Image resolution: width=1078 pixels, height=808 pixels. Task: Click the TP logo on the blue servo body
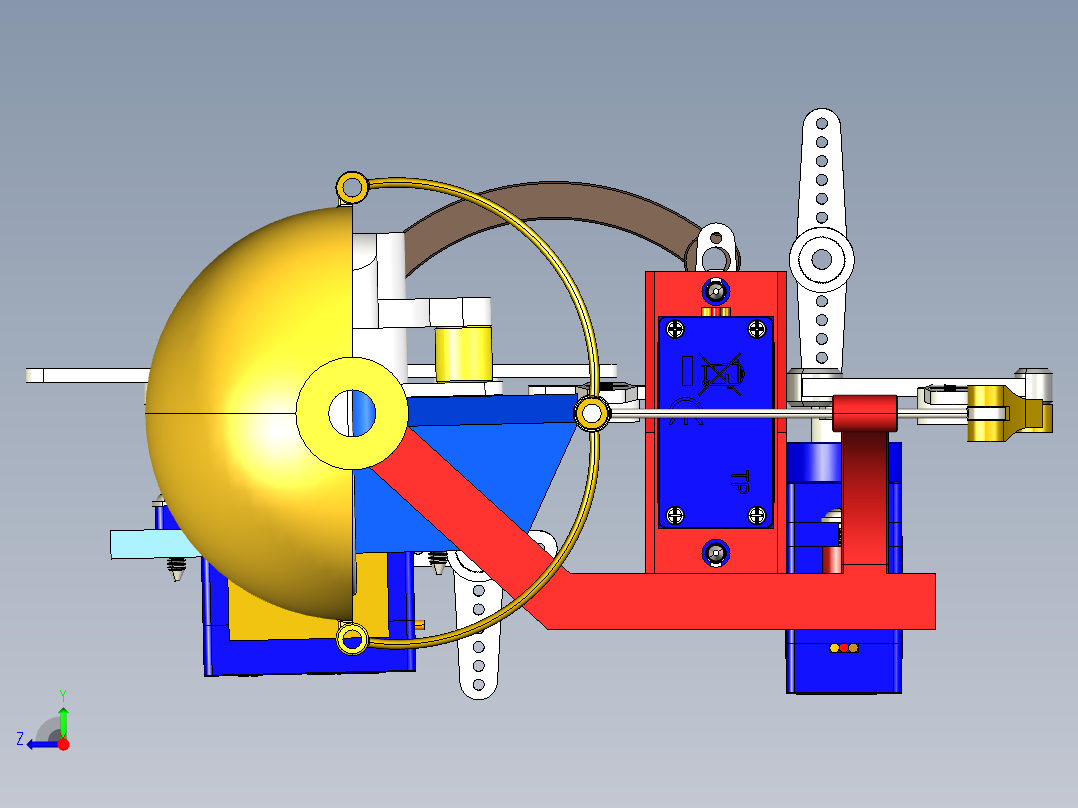pyautogui.click(x=739, y=483)
